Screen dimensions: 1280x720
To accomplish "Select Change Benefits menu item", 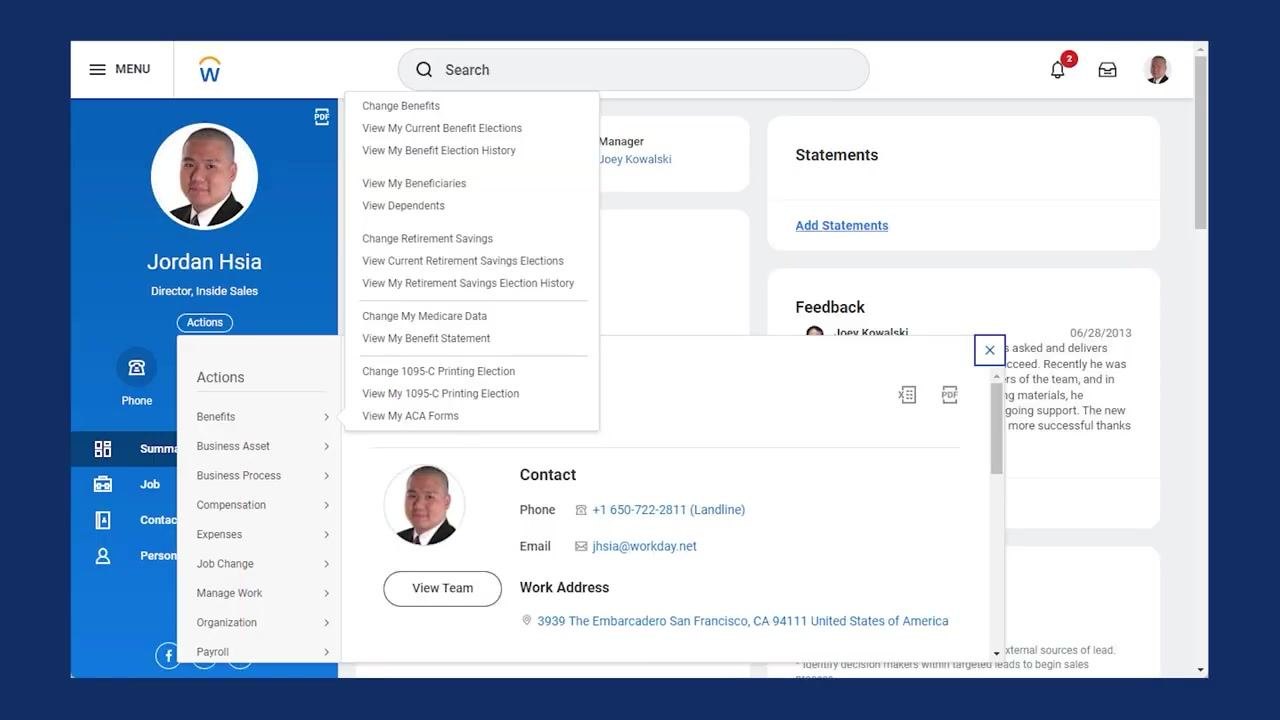I will point(401,106).
